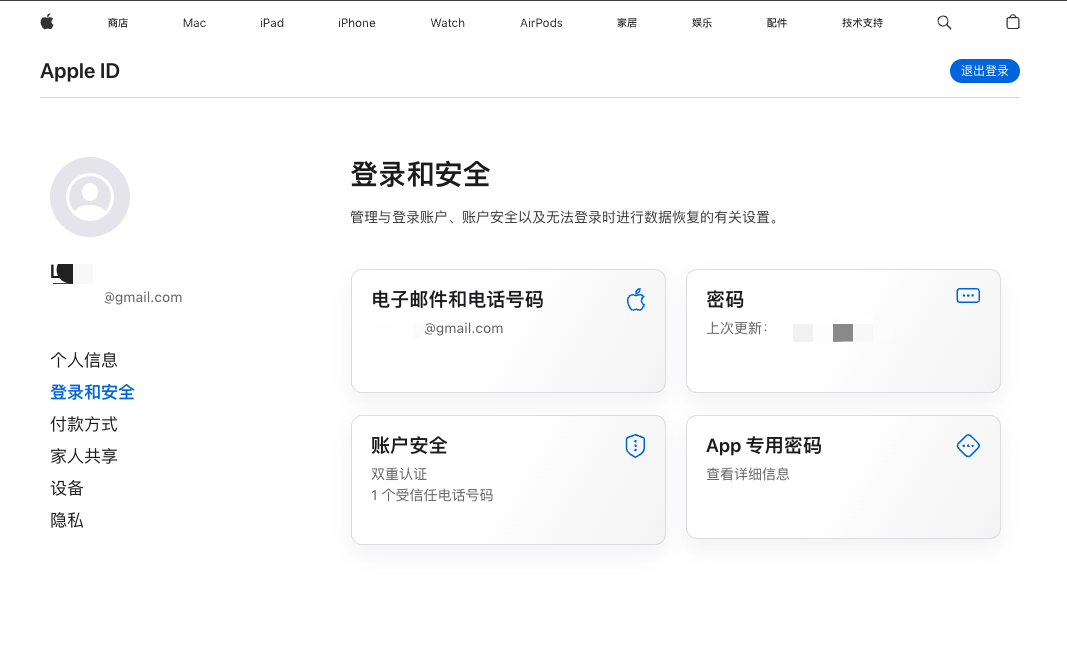Open the shopping bag icon

point(1013,22)
